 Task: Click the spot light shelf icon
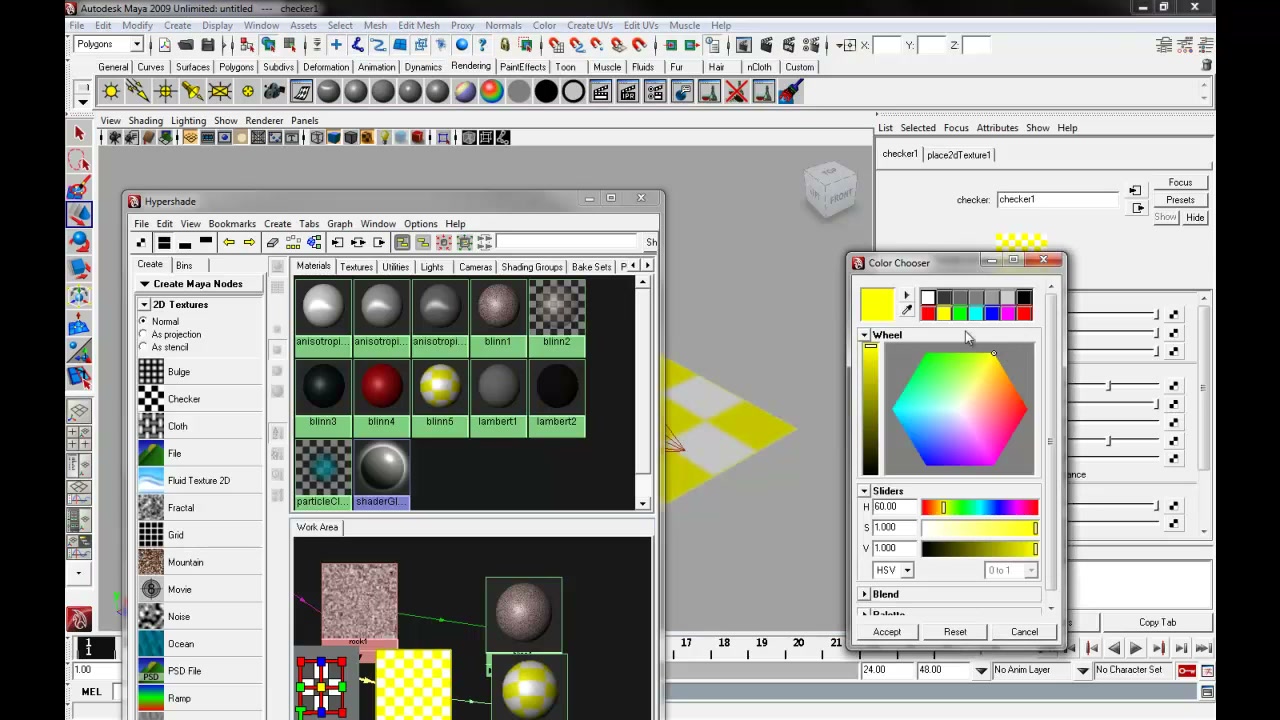tap(193, 92)
